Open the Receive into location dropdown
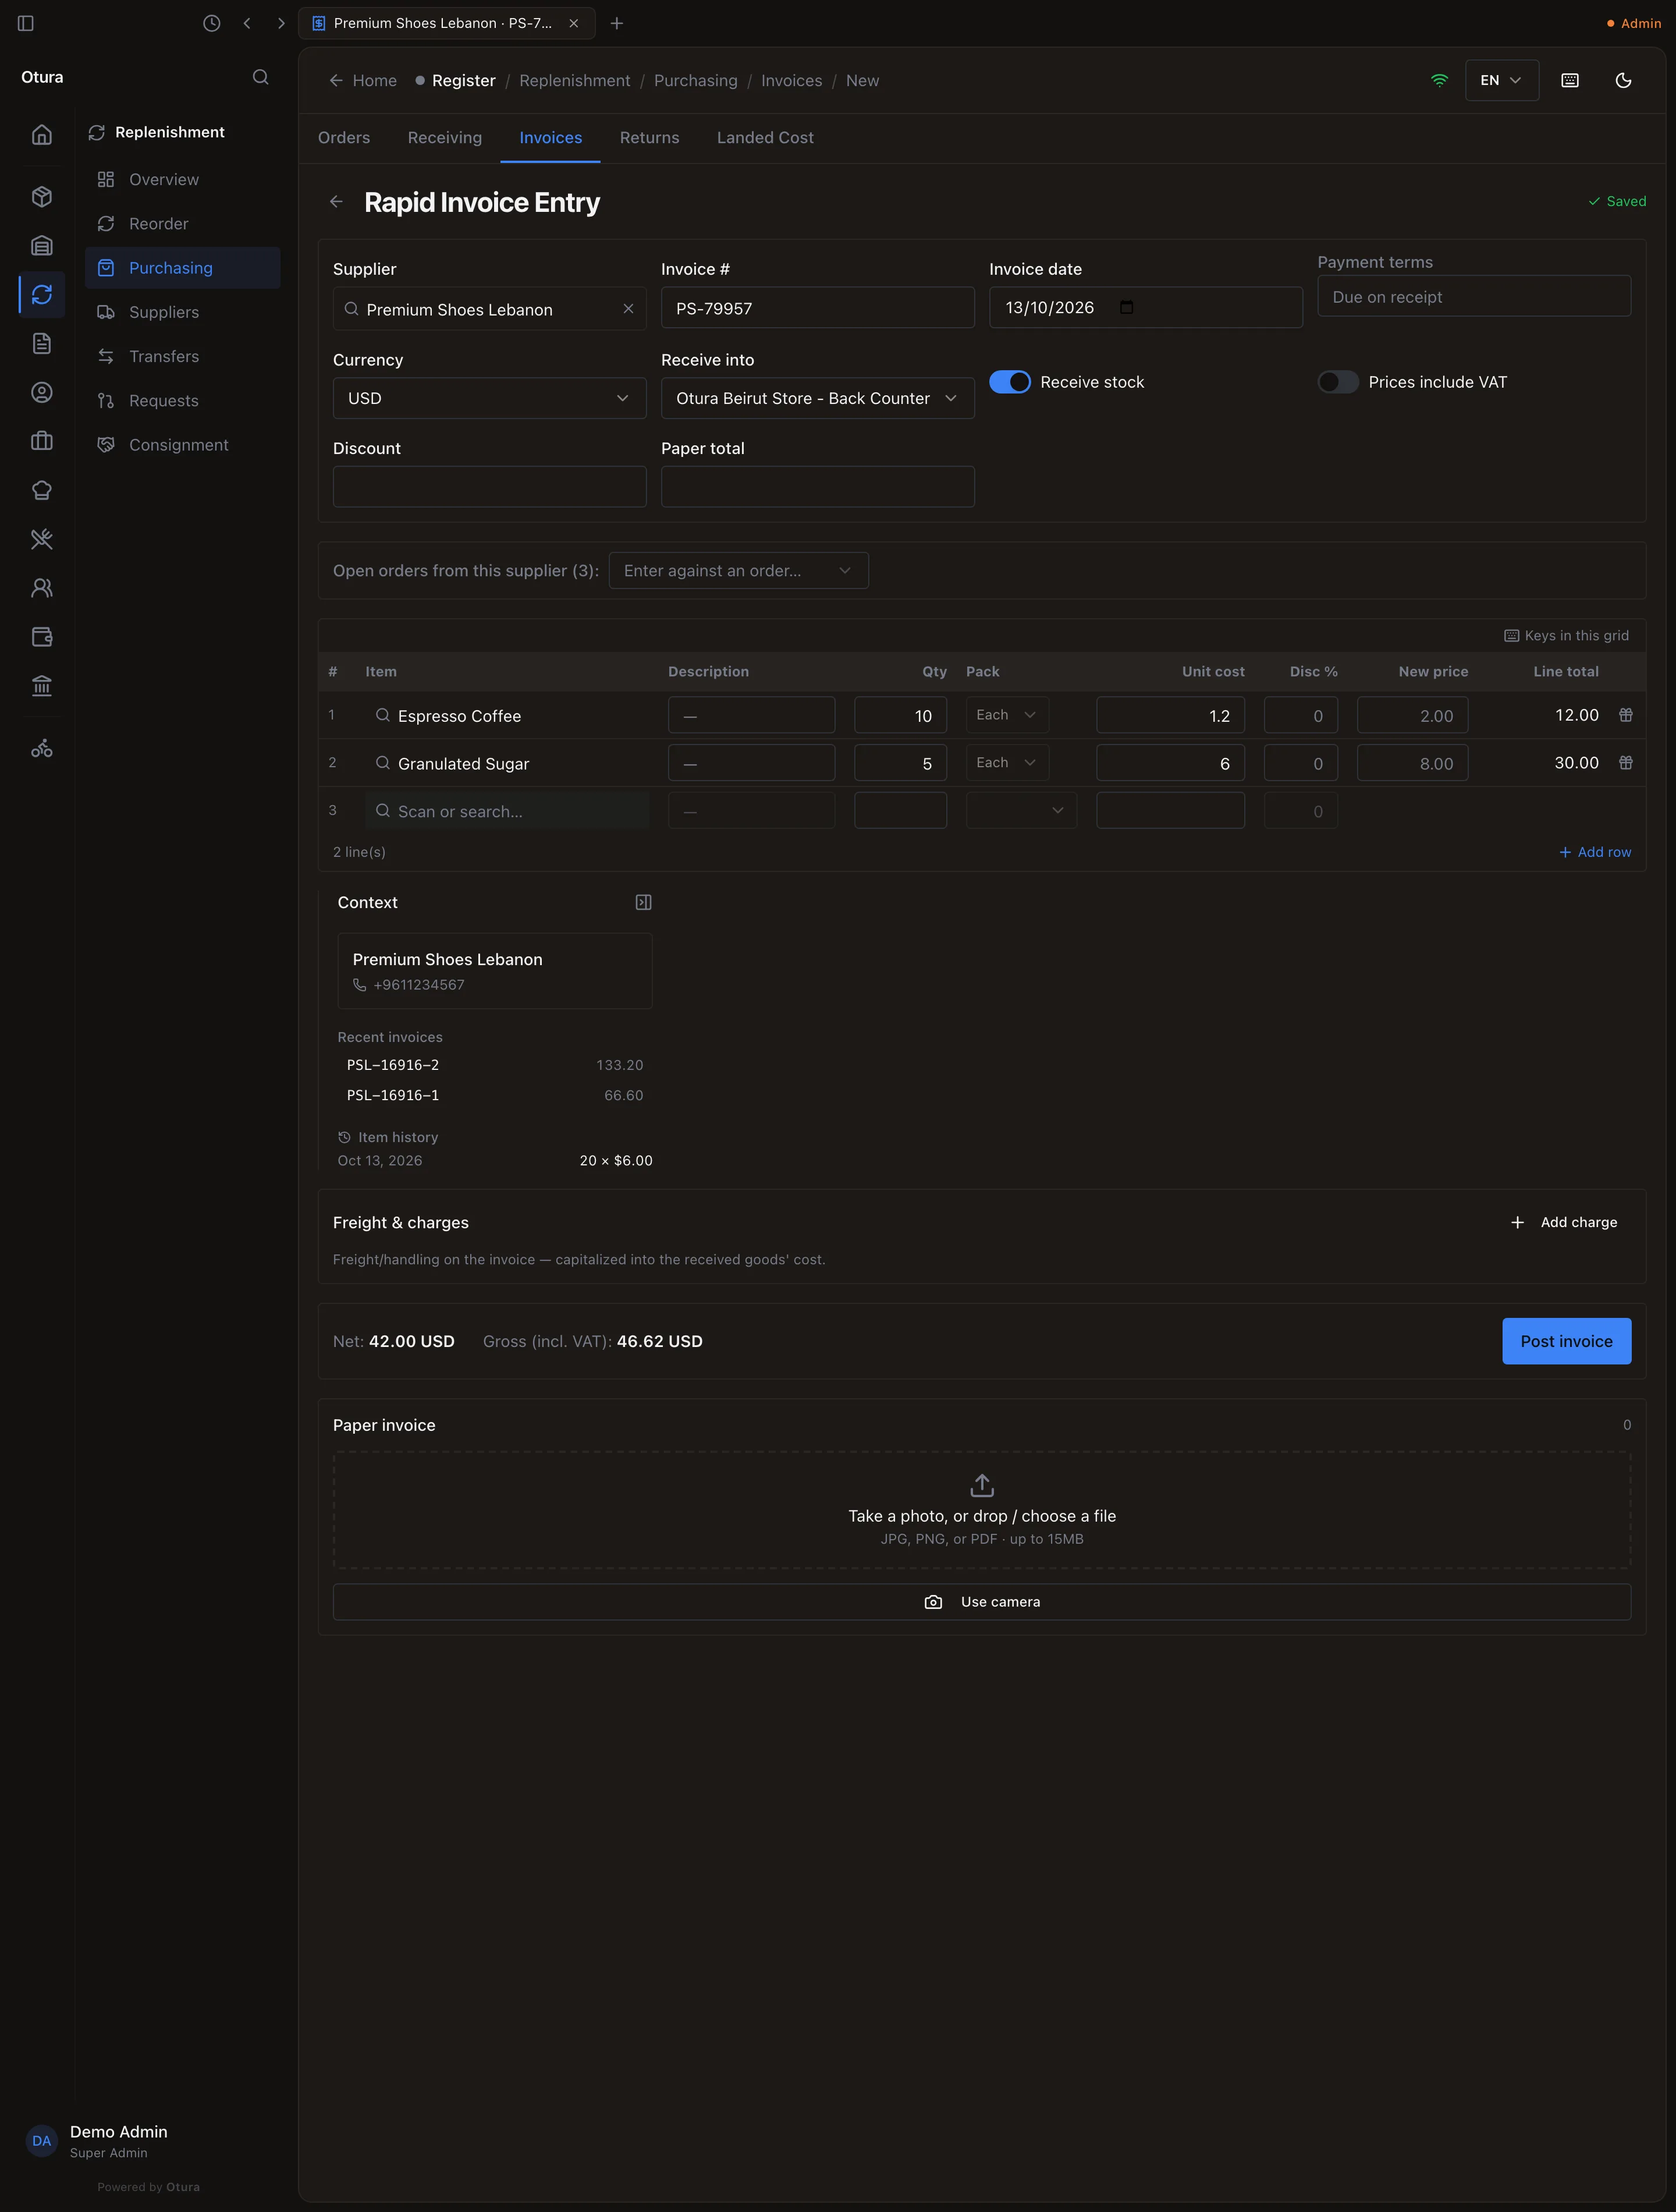 point(817,398)
